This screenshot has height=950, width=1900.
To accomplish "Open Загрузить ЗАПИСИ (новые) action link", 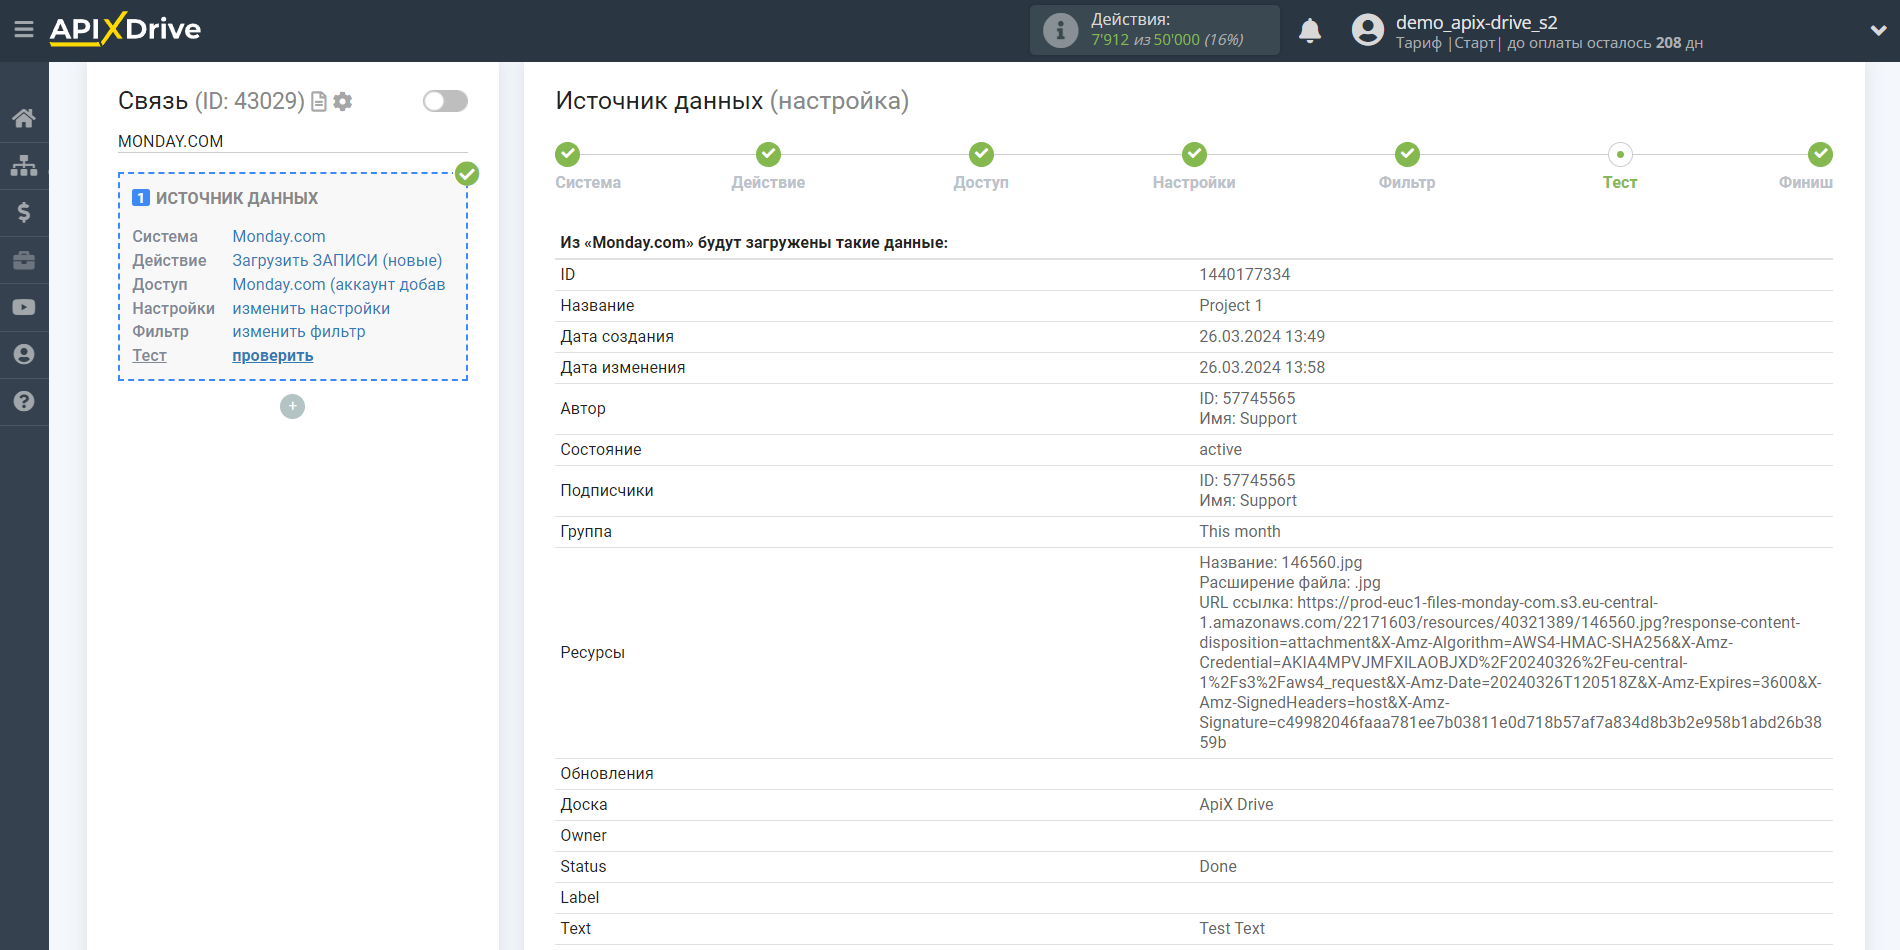I will (337, 260).
